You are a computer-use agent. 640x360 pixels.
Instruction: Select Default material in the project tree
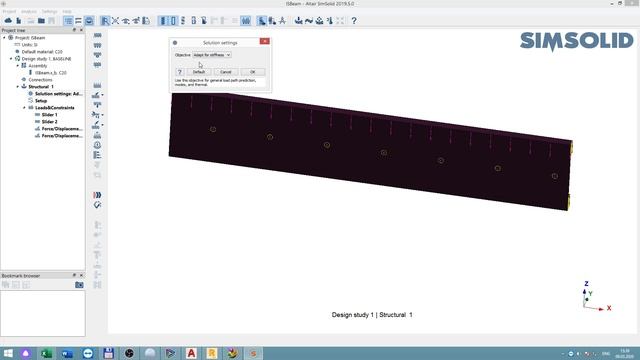(x=42, y=52)
